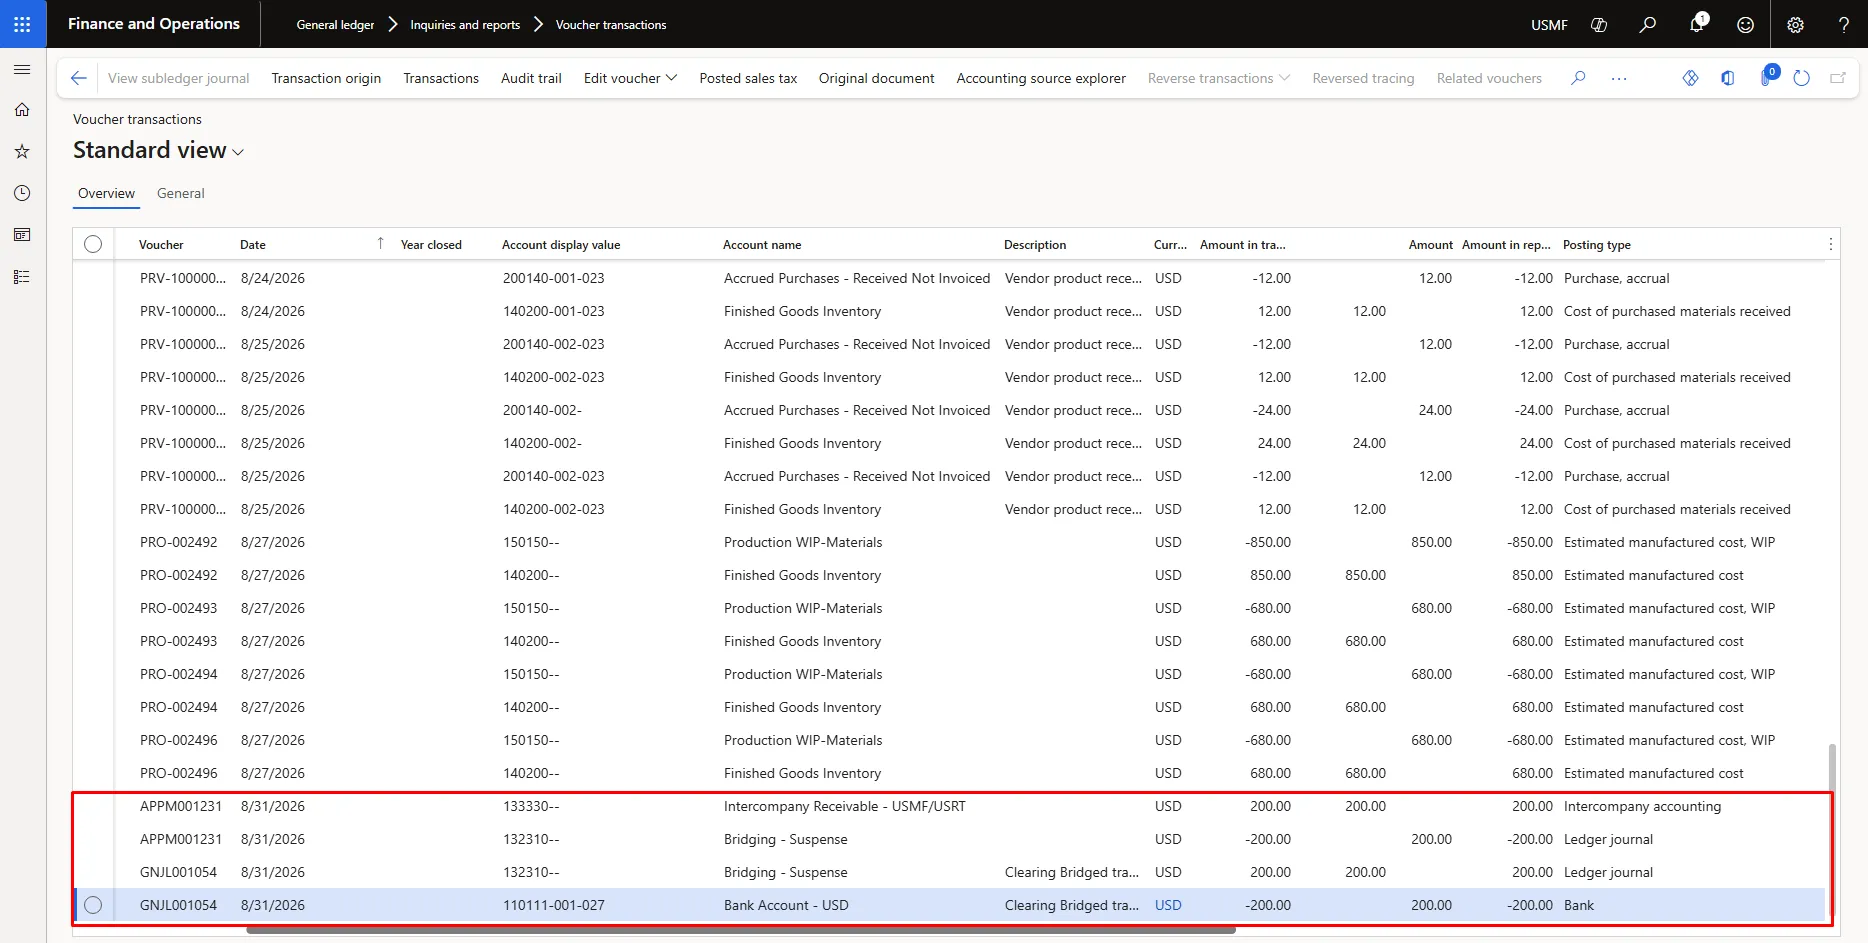Open Workspaces icon in the sidebar

click(22, 235)
